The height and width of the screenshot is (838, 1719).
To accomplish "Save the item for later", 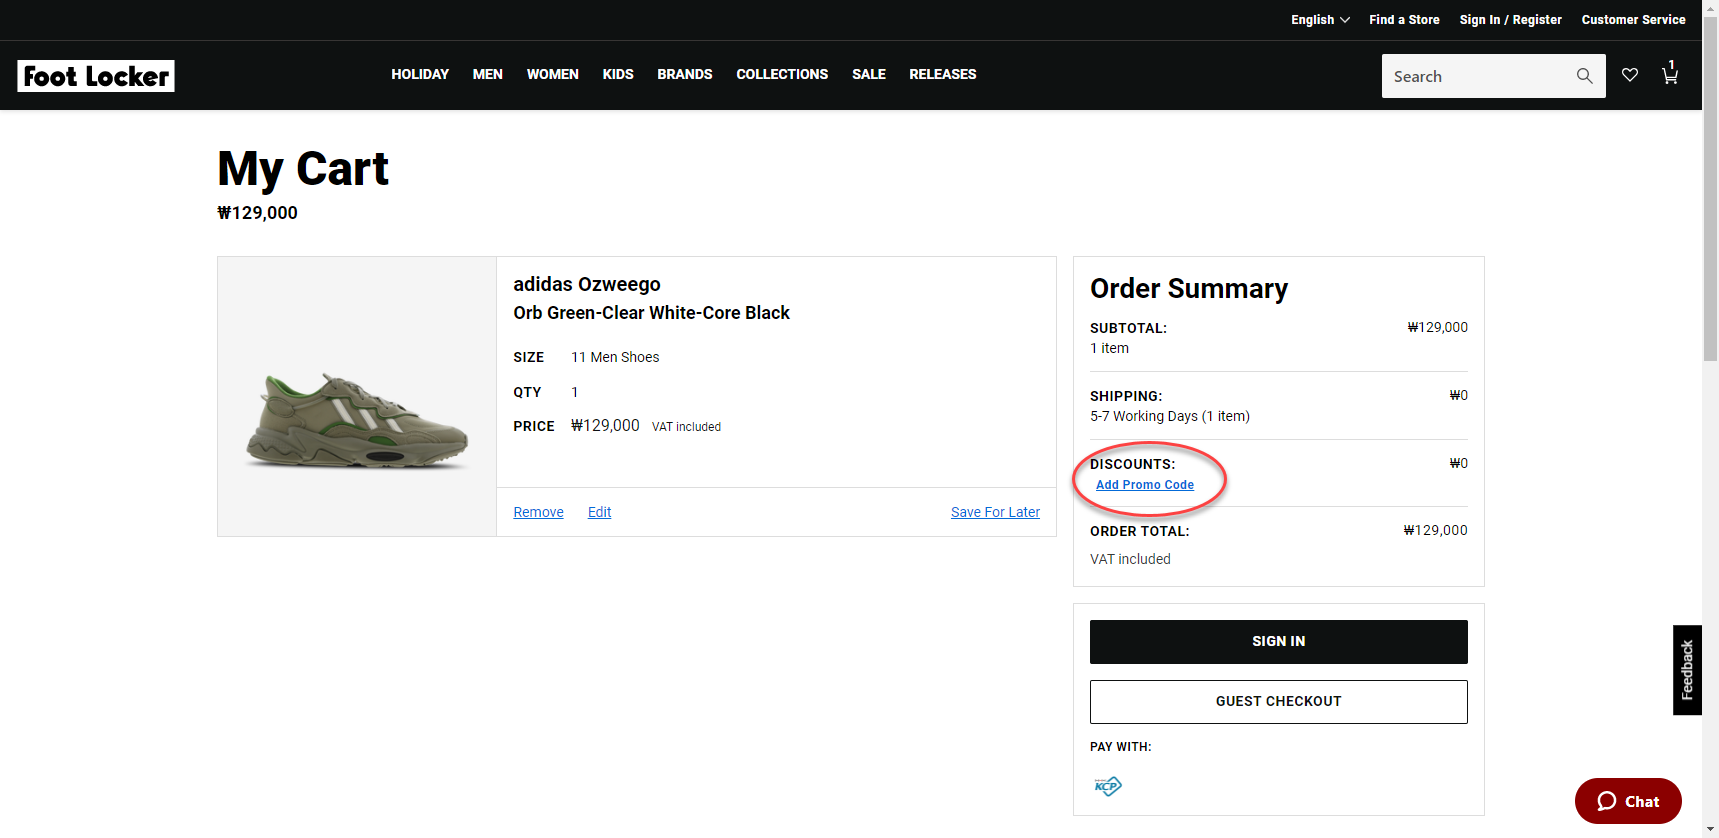I will coord(995,512).
